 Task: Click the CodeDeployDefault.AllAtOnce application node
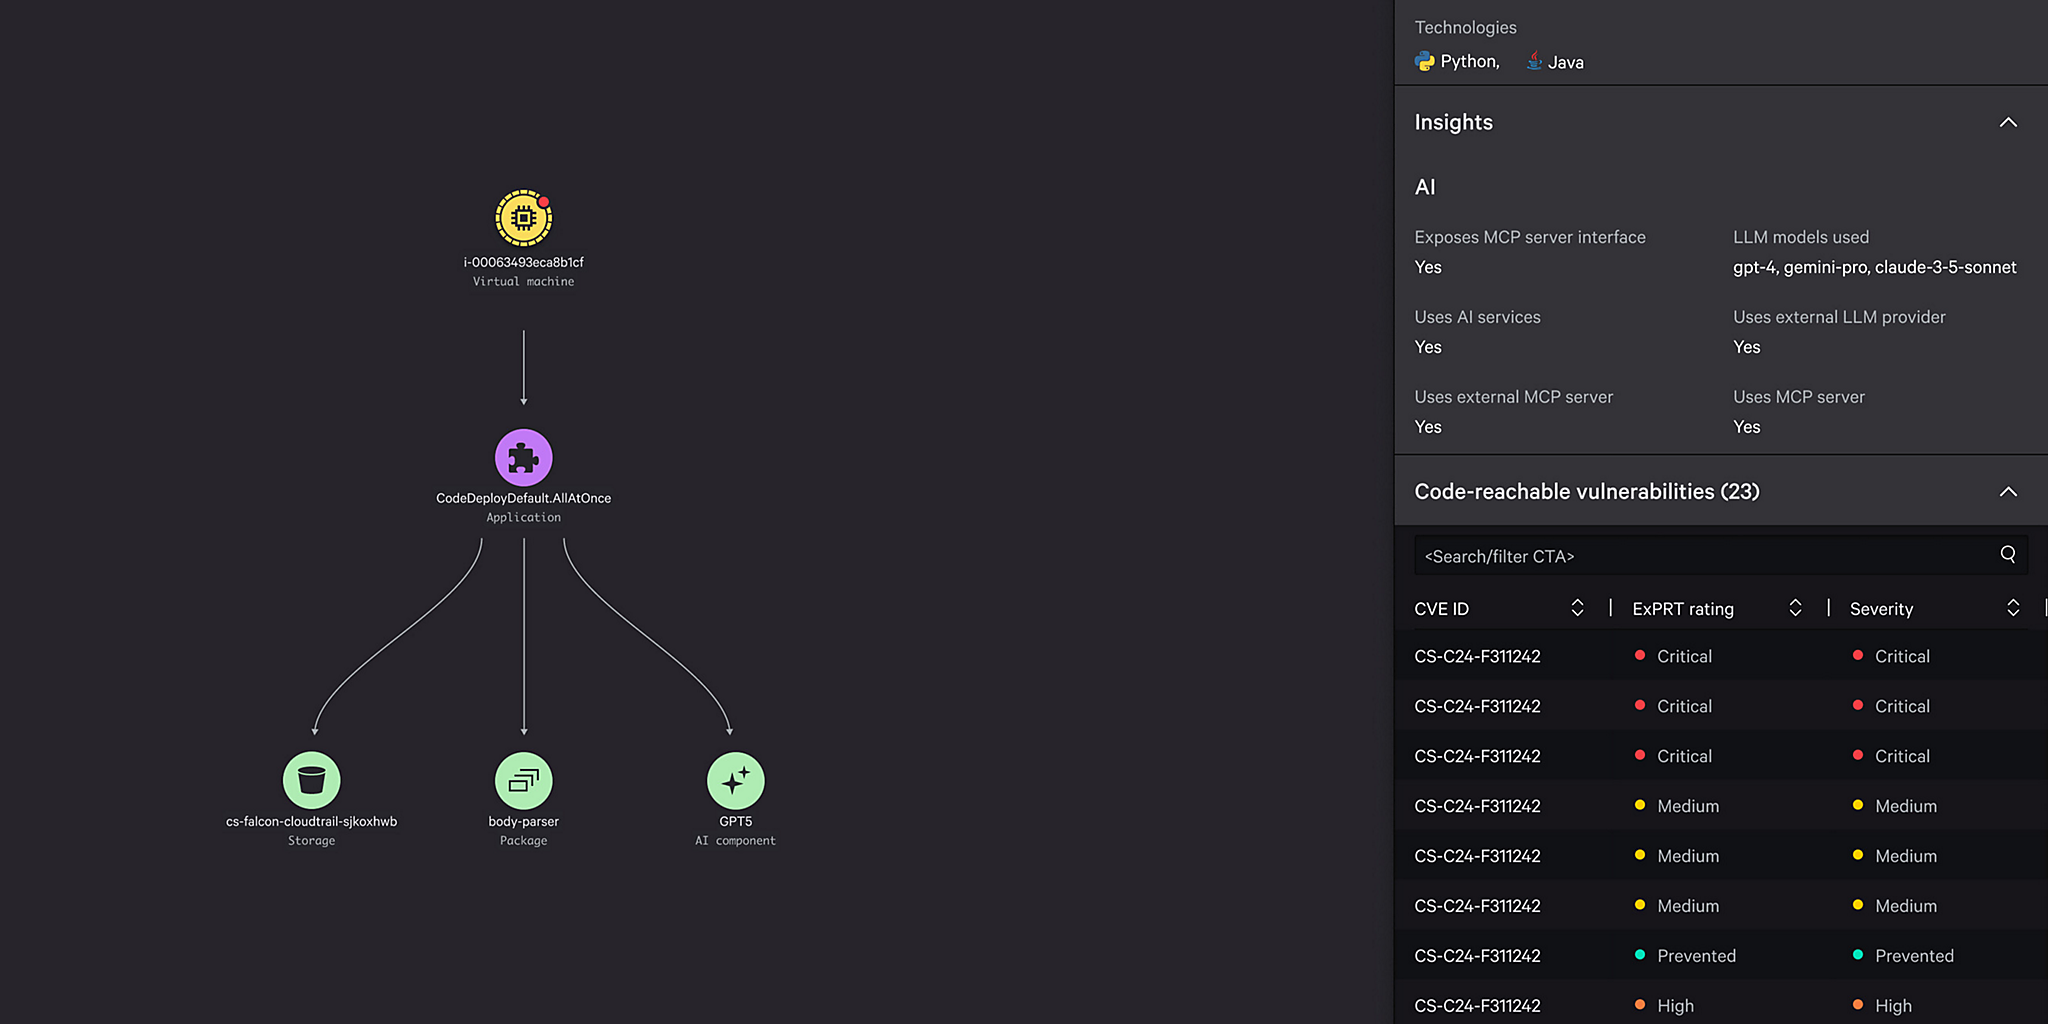coord(523,457)
